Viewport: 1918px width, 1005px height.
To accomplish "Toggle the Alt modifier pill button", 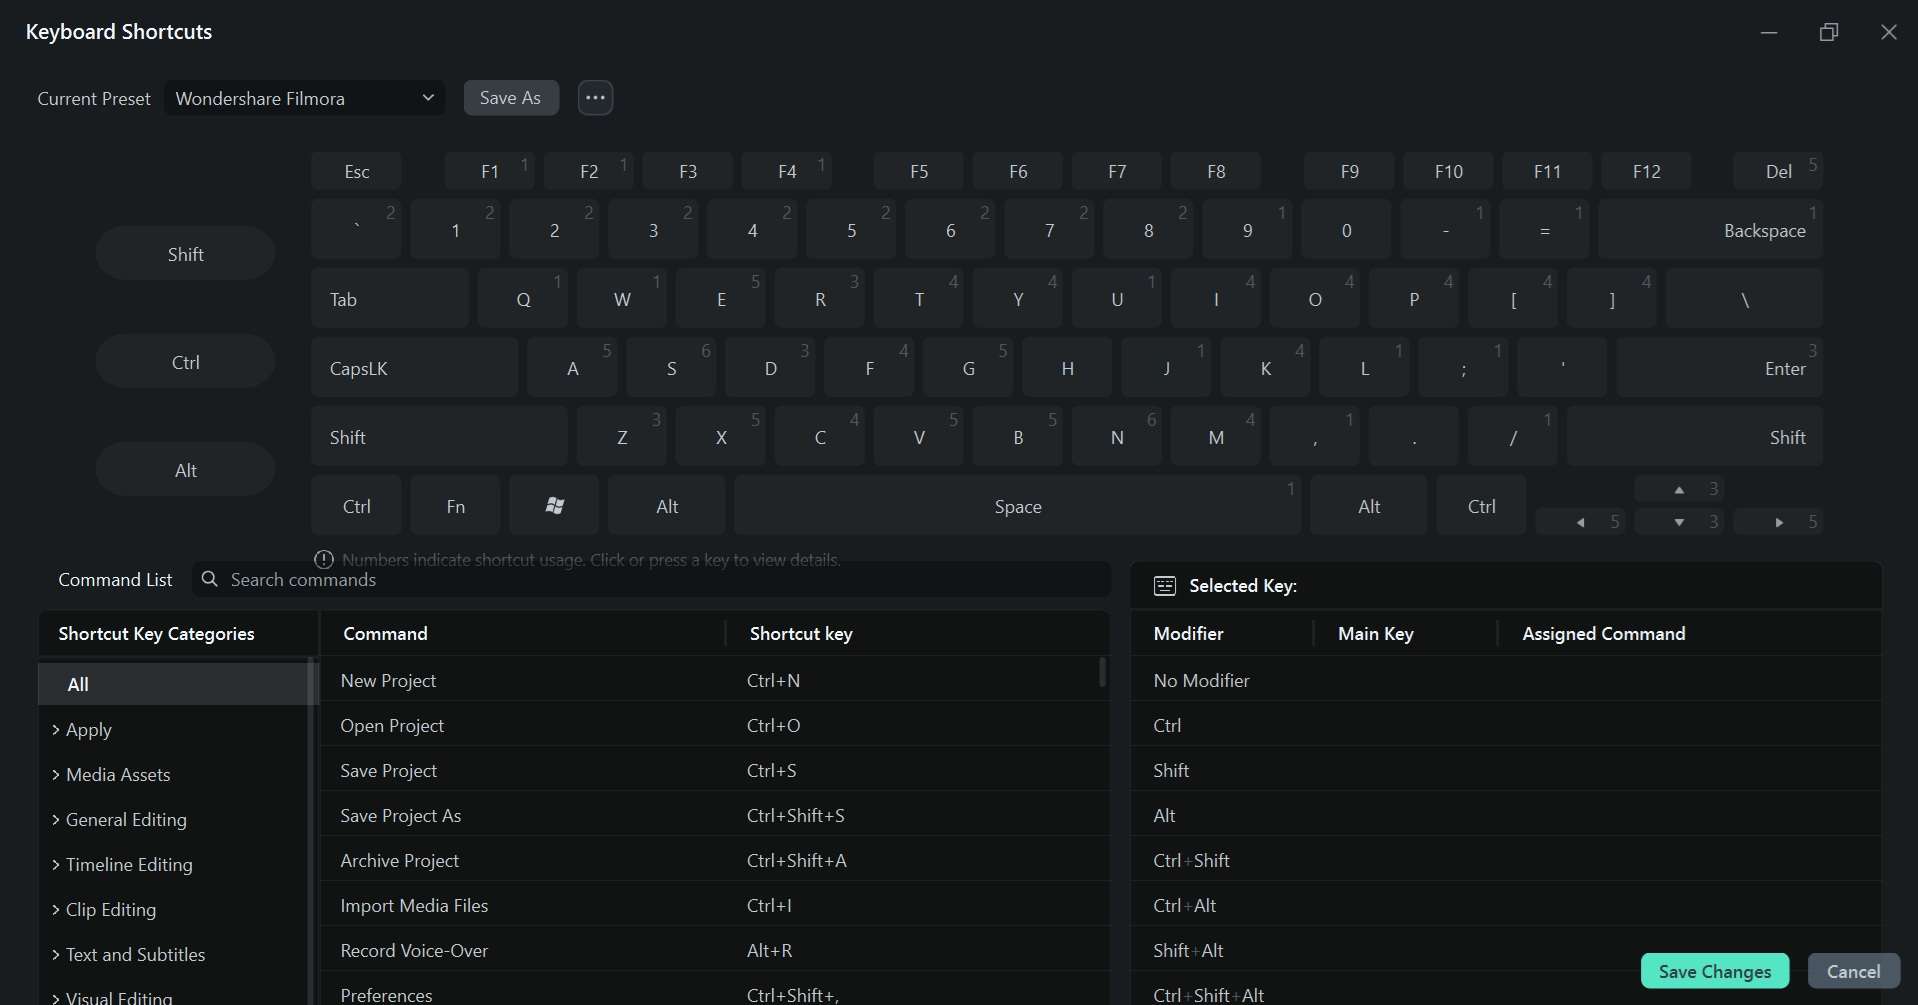I will tap(185, 470).
